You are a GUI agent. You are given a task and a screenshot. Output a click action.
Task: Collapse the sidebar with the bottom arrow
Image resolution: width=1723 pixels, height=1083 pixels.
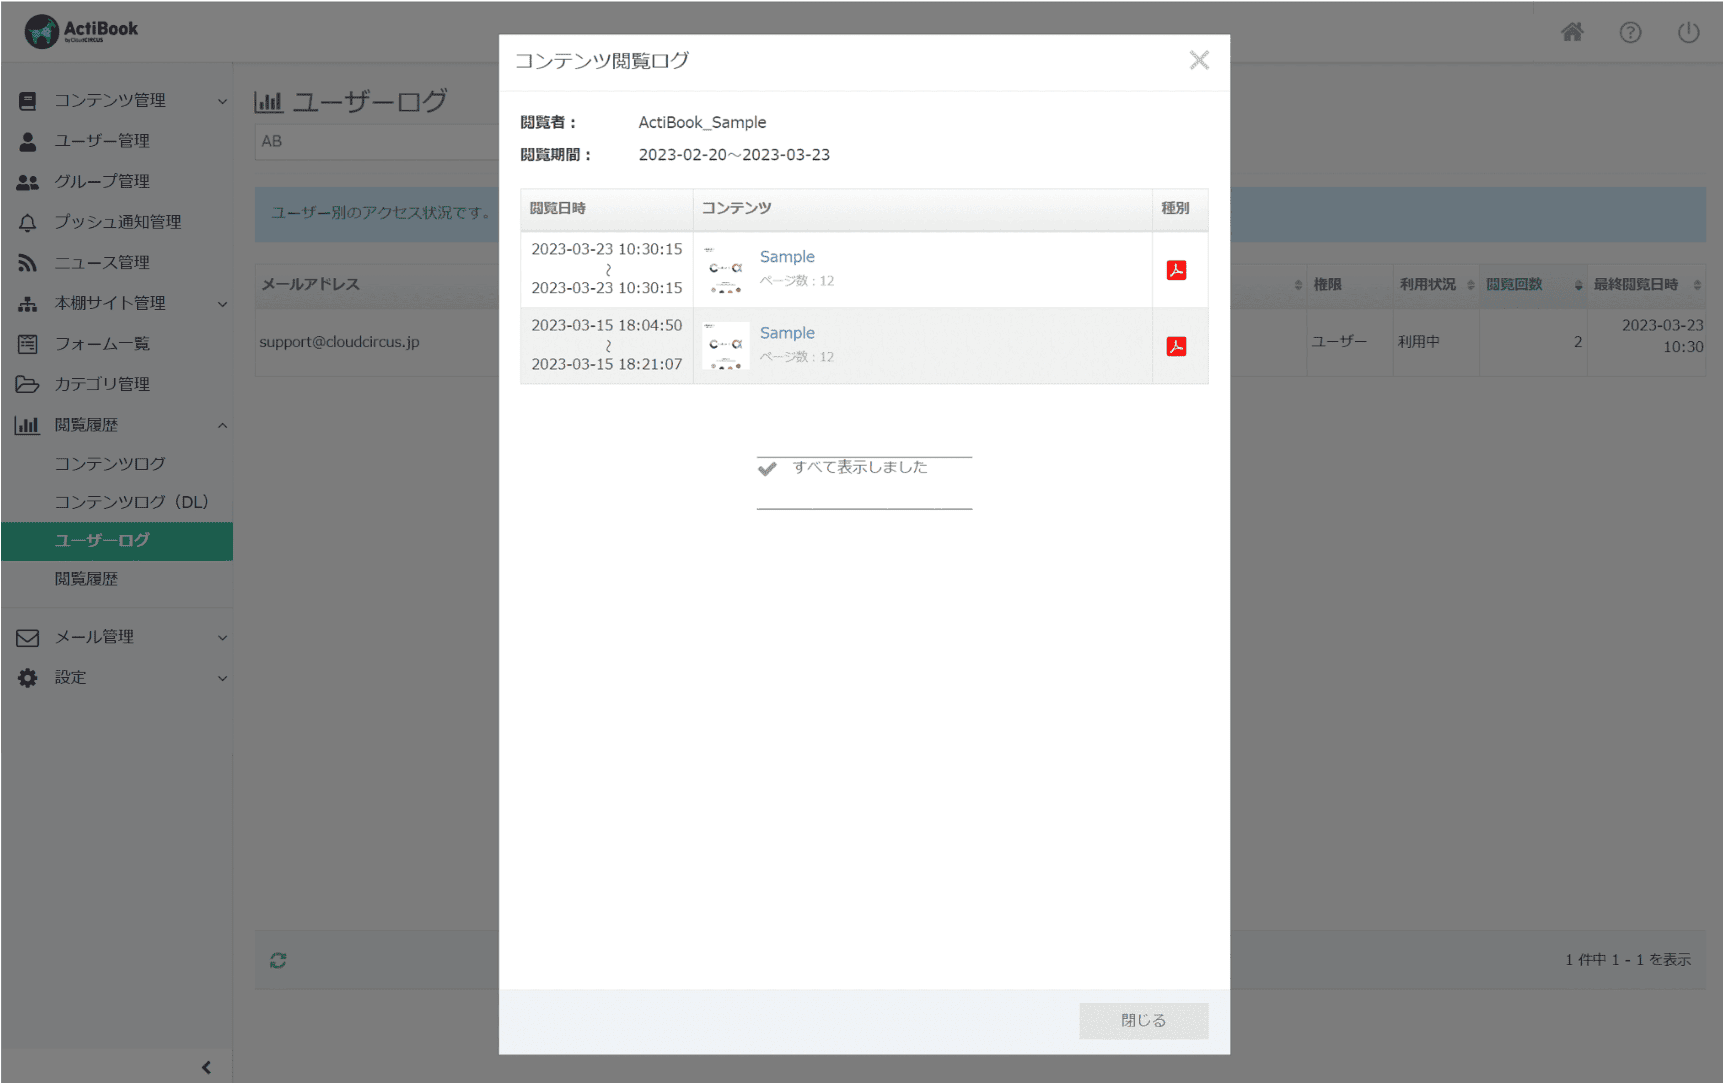(x=206, y=1067)
